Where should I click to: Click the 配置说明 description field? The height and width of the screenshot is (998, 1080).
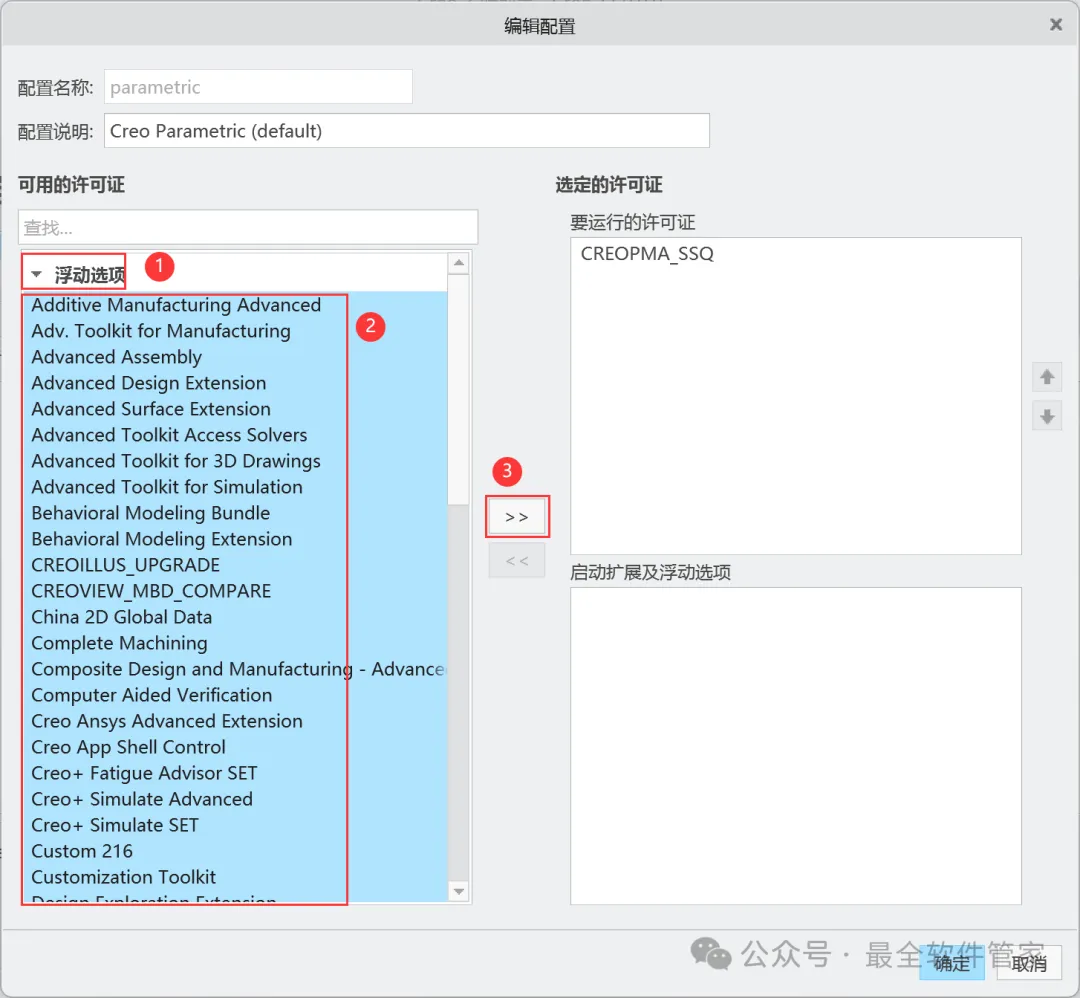[x=406, y=131]
